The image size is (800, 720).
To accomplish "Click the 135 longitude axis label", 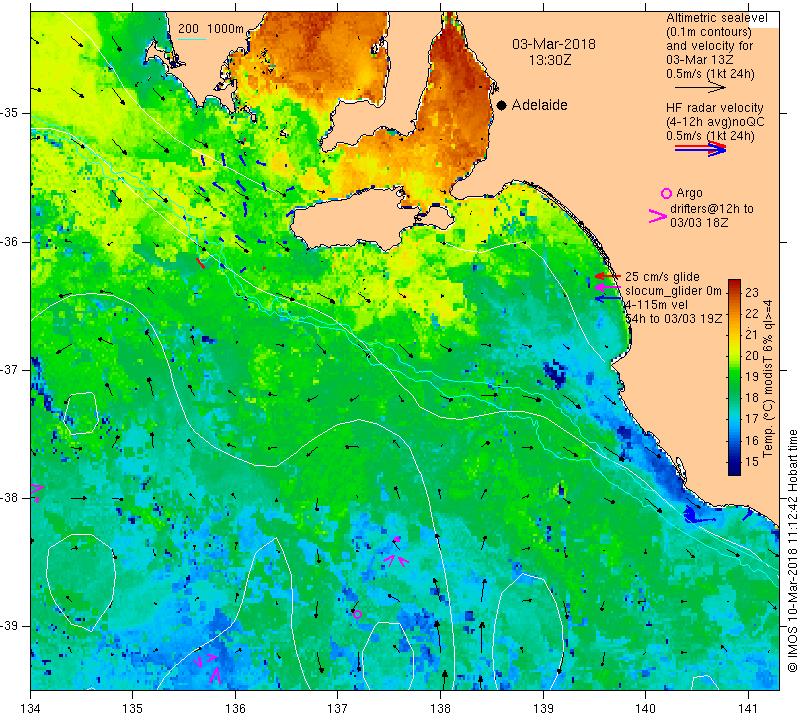I will click(x=133, y=709).
